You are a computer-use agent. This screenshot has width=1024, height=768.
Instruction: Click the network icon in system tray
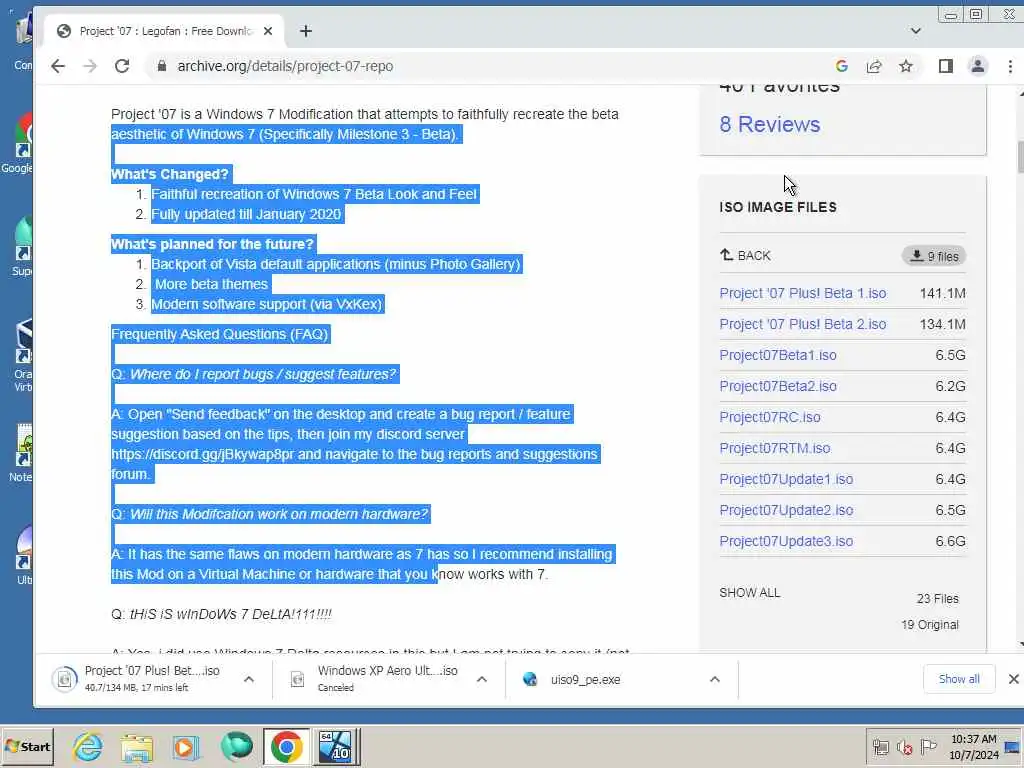click(880, 747)
